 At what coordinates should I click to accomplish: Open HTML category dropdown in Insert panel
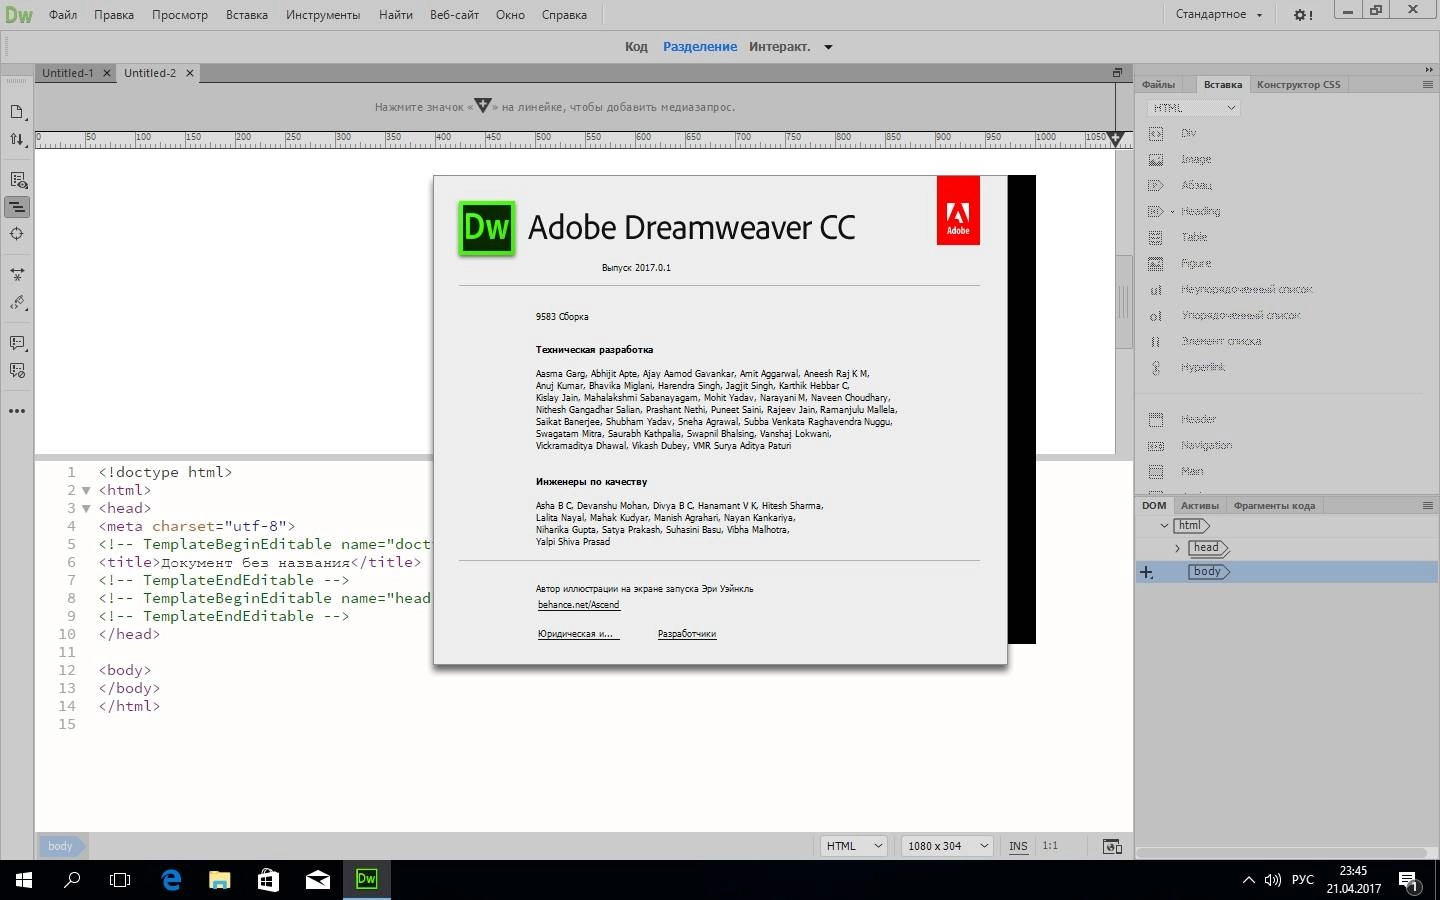coord(1193,108)
